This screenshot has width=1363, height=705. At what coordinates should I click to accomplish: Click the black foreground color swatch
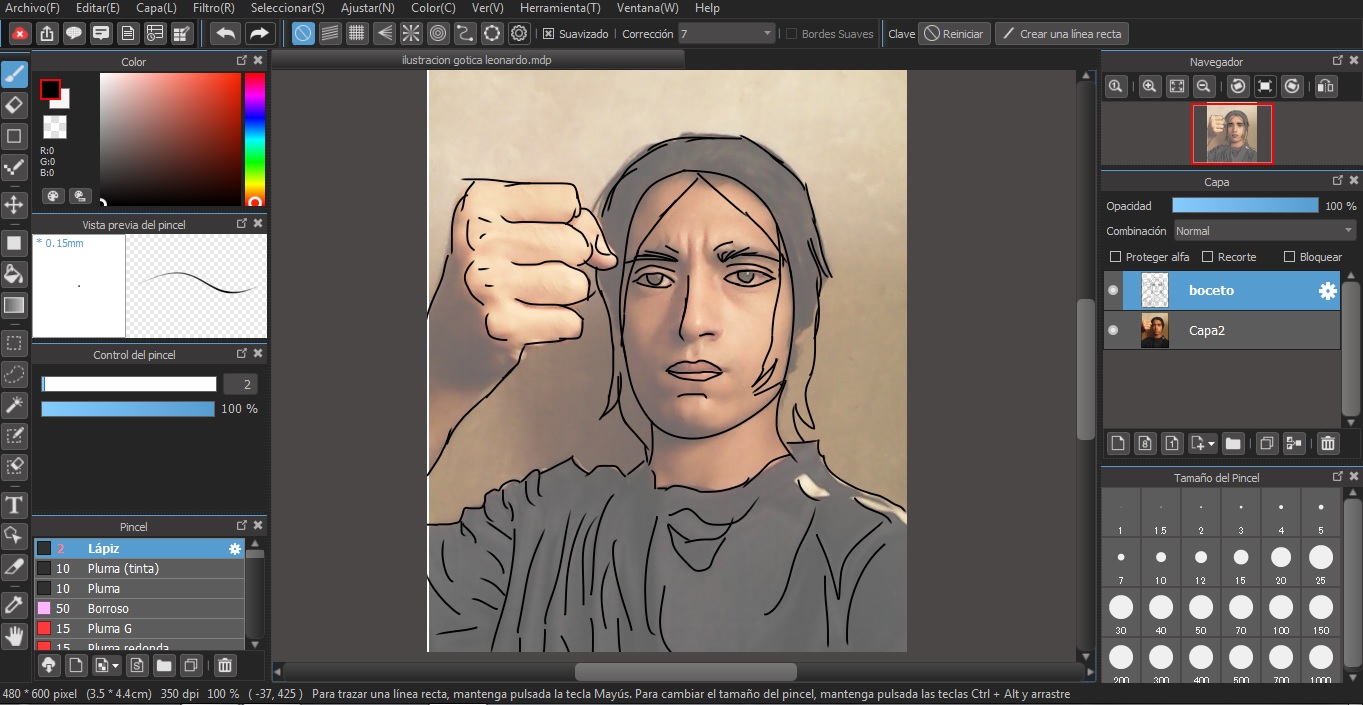(x=50, y=89)
